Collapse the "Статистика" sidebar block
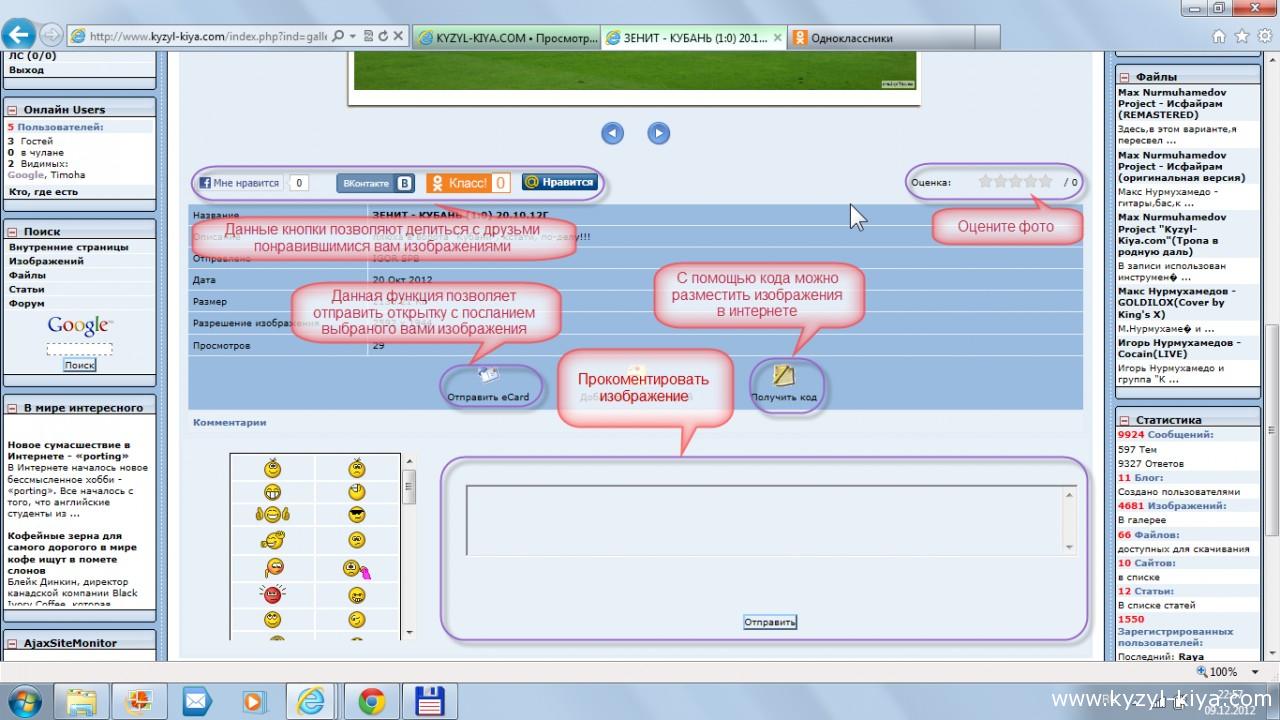Screen dimensions: 1280x720 pyautogui.click(x=1124, y=421)
